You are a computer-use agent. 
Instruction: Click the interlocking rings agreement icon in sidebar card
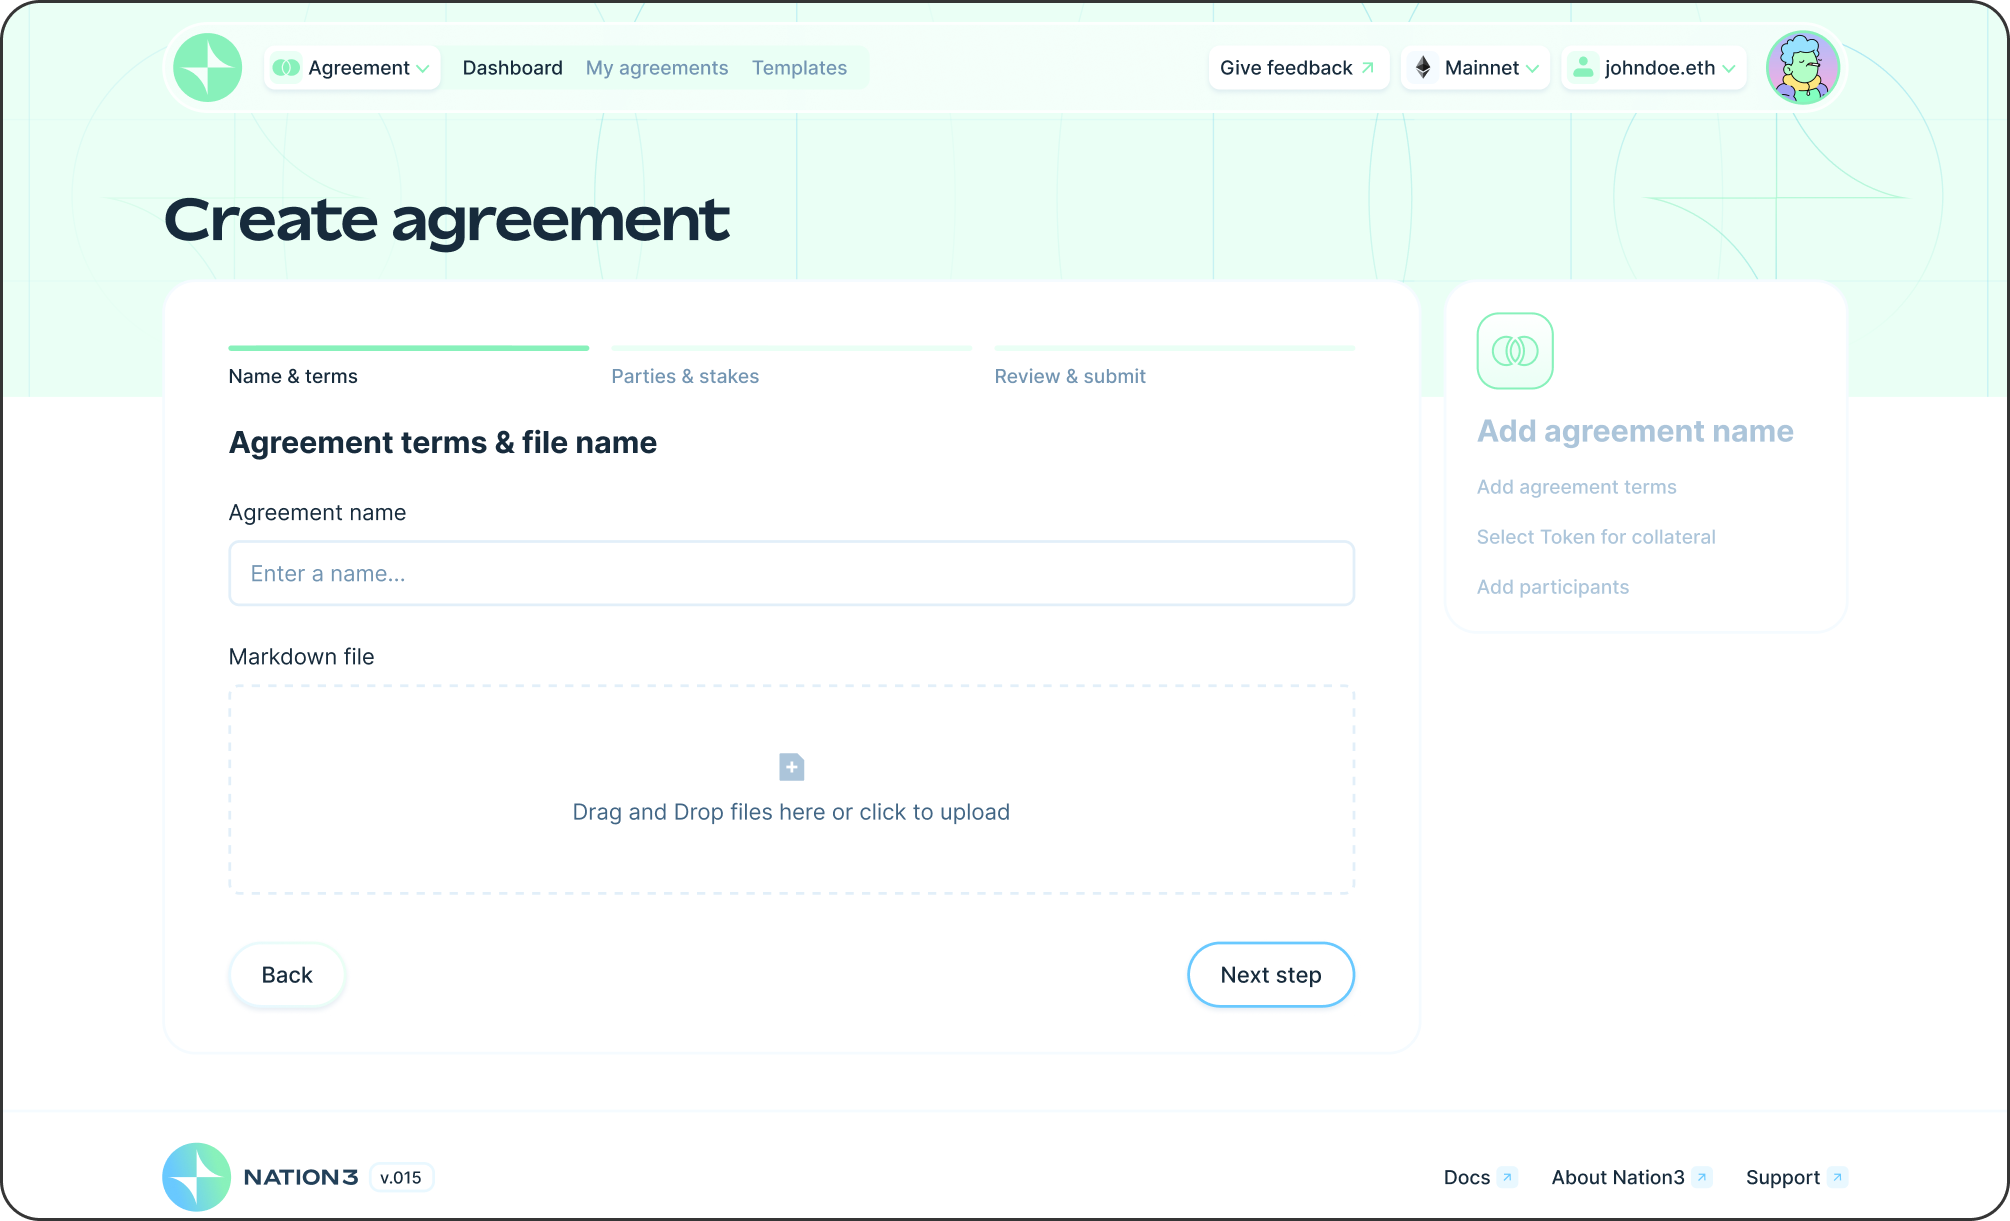[x=1515, y=351]
